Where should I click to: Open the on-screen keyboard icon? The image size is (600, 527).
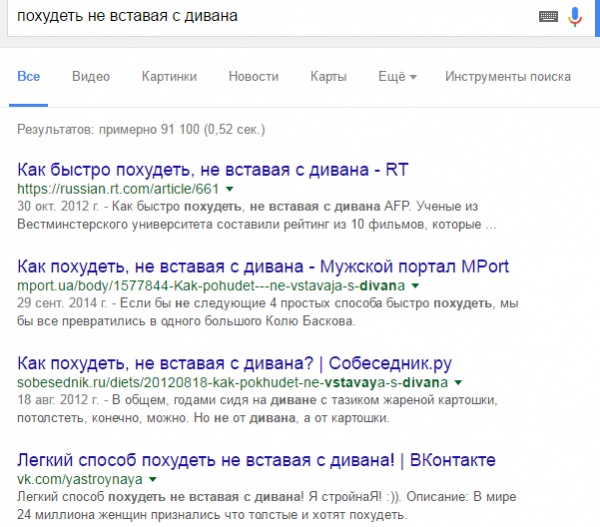click(548, 16)
